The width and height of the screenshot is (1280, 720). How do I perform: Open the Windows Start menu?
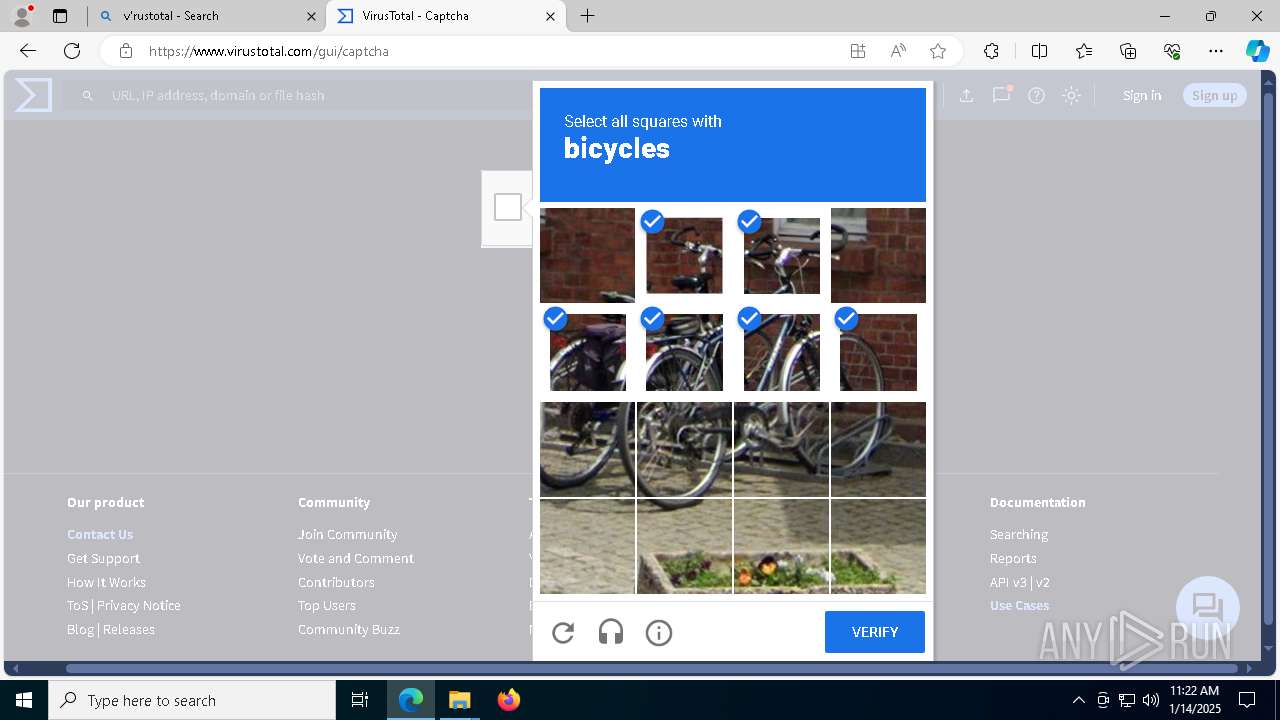[x=24, y=700]
